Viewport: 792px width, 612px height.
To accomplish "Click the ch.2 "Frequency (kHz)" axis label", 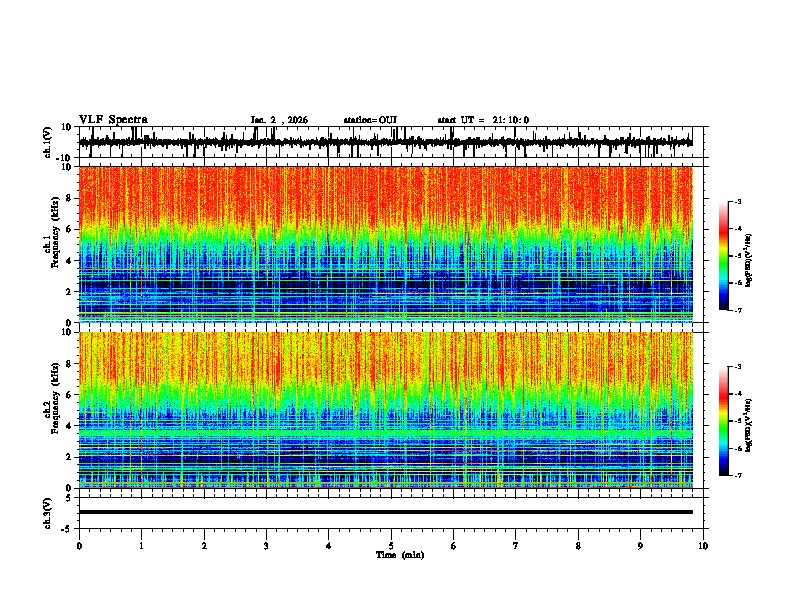I will point(56,398).
